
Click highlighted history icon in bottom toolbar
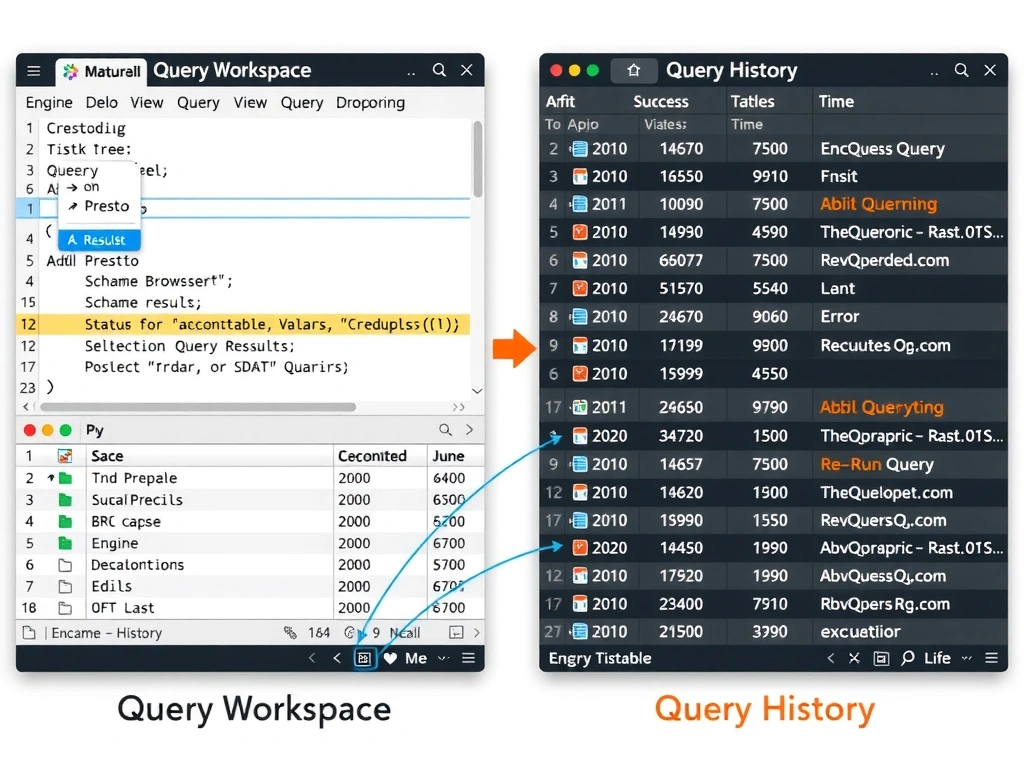(x=364, y=658)
